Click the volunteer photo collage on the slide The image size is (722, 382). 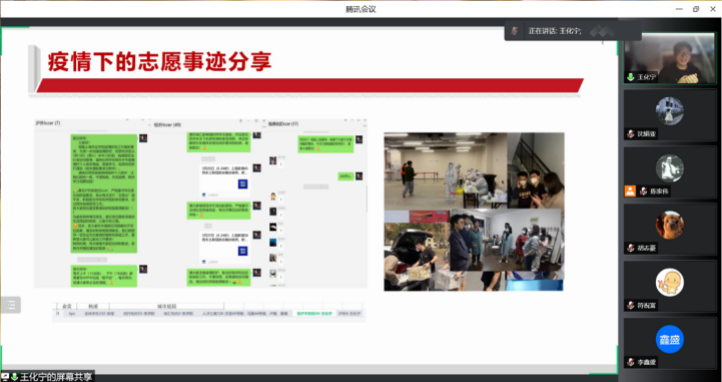click(x=474, y=212)
